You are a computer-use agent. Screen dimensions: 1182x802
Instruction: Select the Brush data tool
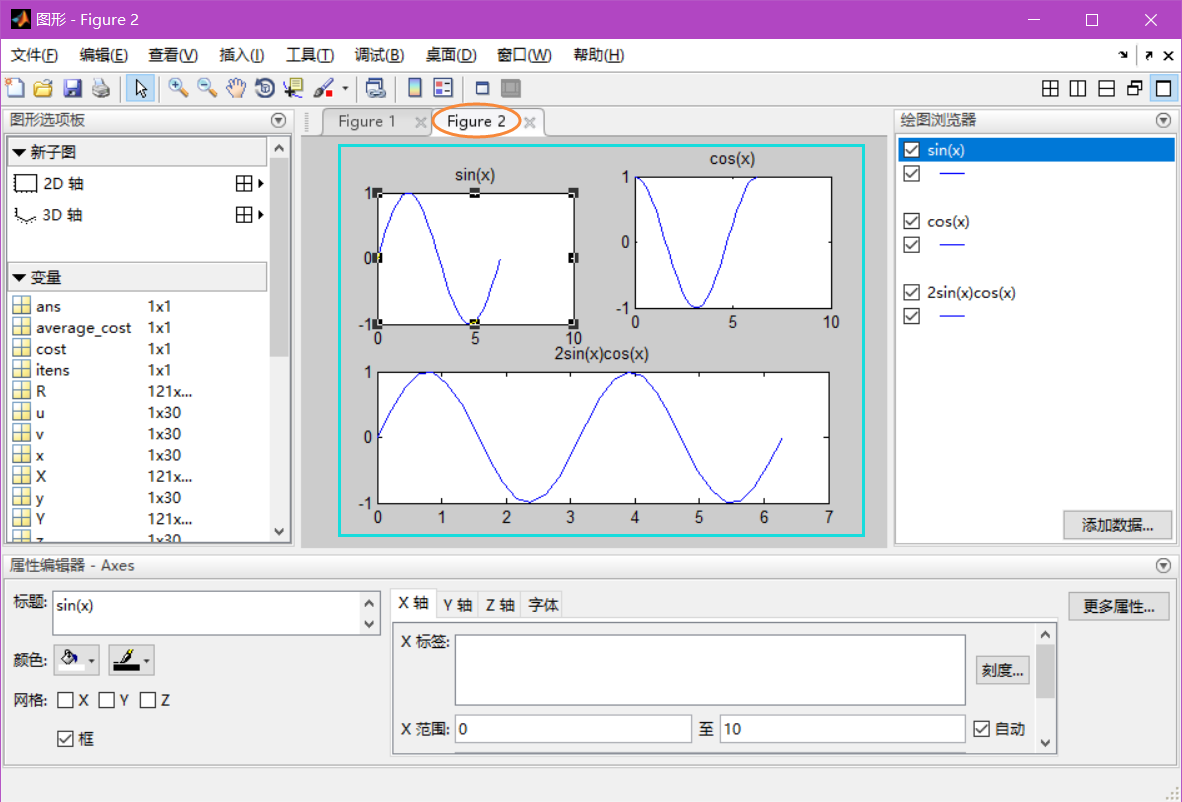(x=323, y=88)
